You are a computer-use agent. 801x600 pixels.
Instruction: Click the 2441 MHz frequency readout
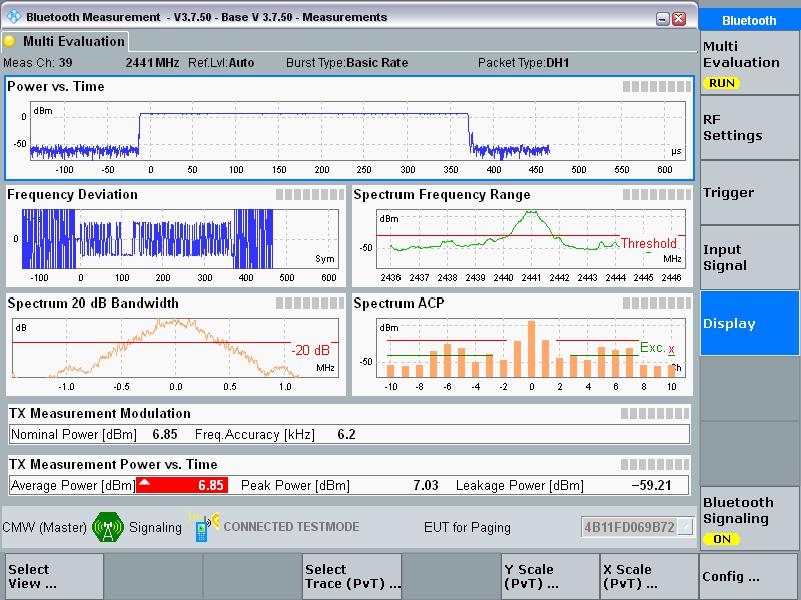pyautogui.click(x=152, y=63)
